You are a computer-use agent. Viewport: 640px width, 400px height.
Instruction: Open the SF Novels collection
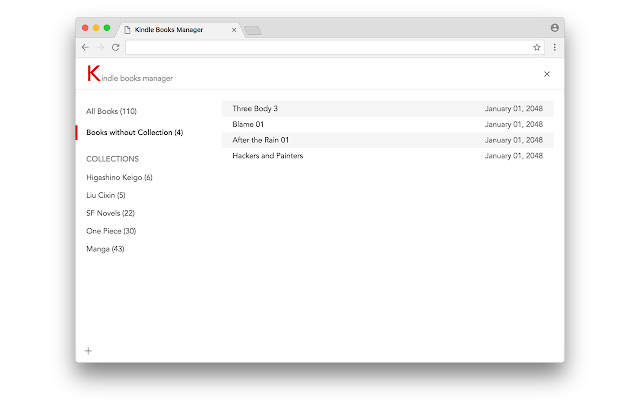click(110, 213)
